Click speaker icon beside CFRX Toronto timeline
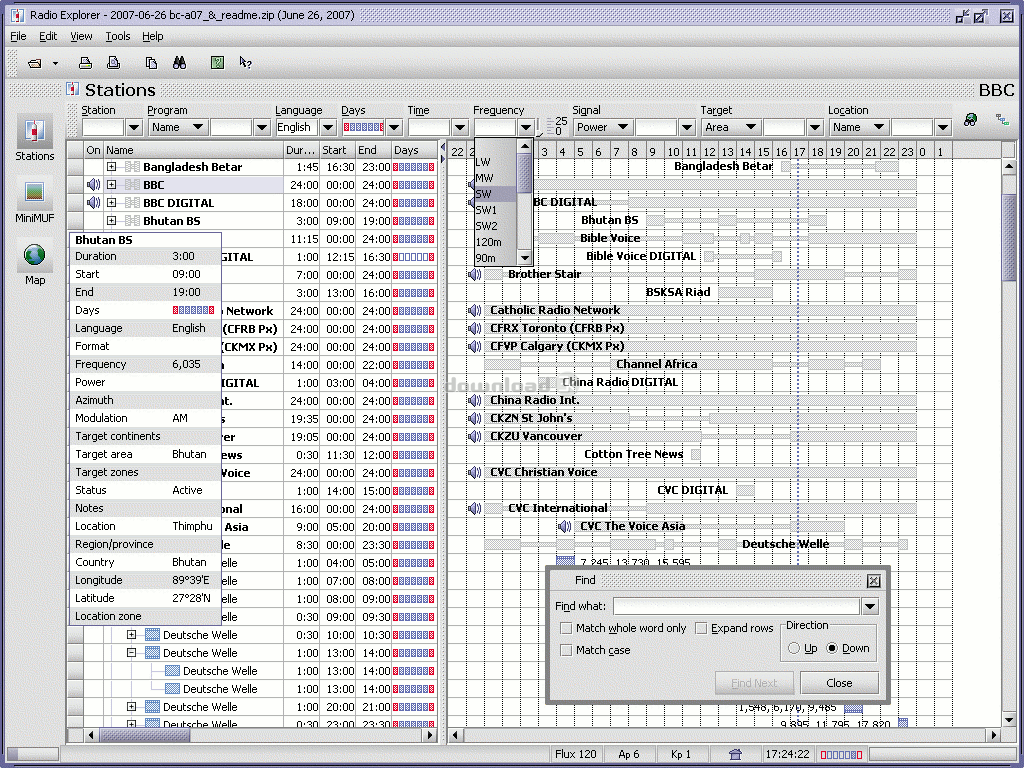 point(475,328)
